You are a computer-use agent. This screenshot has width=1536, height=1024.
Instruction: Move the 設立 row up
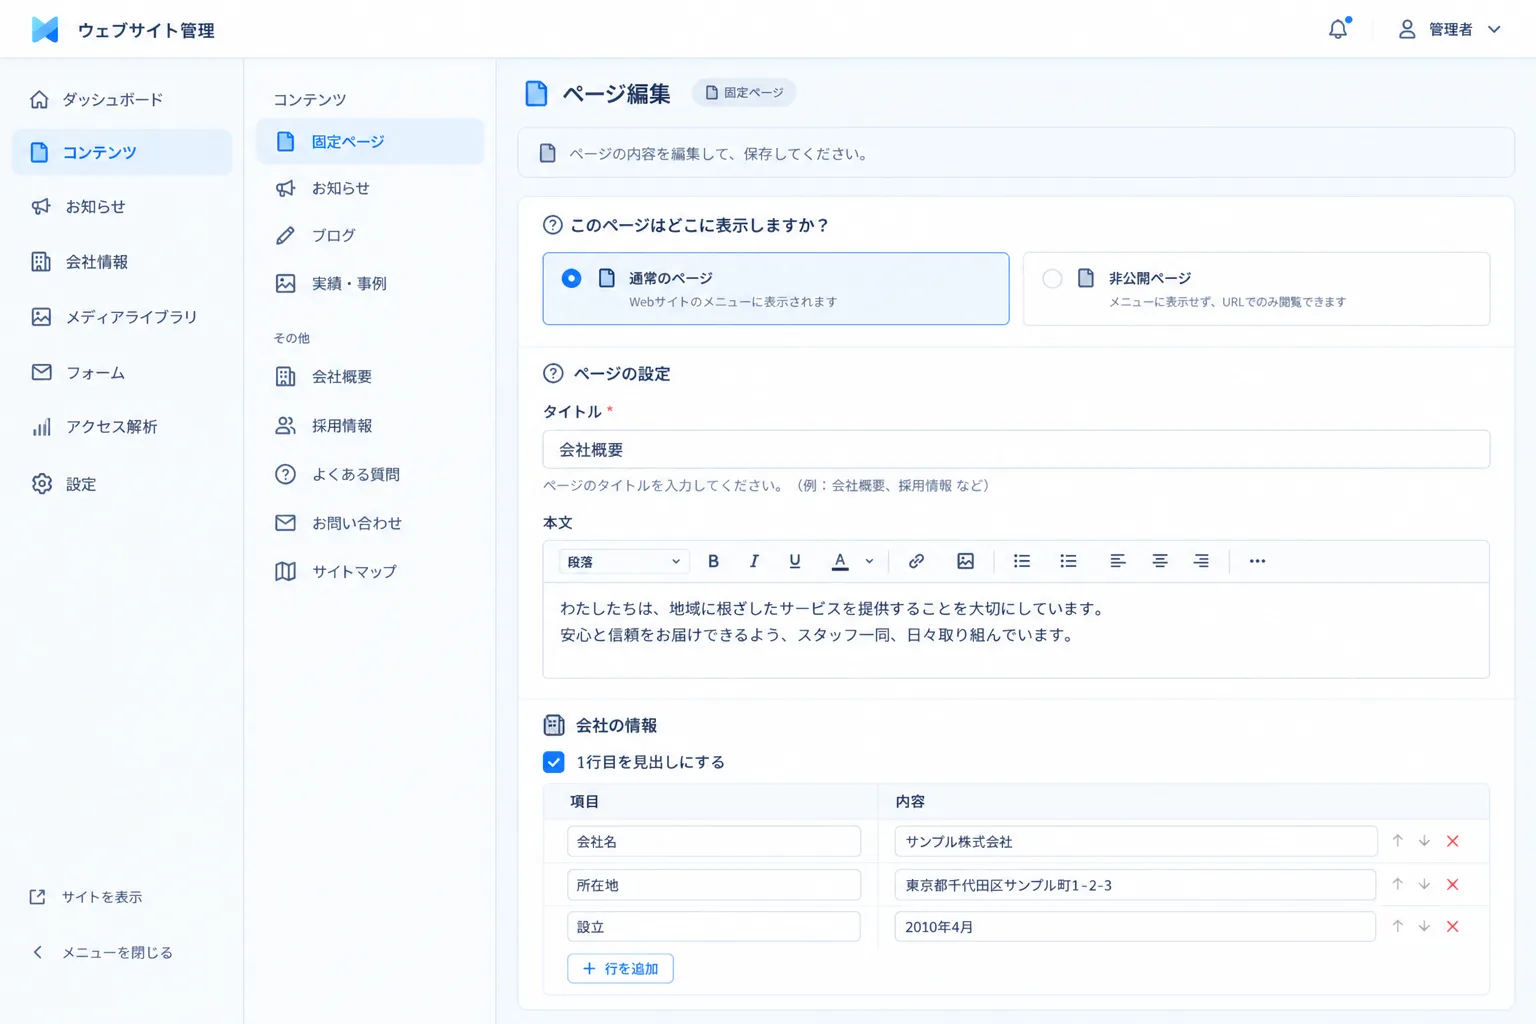(x=1398, y=927)
